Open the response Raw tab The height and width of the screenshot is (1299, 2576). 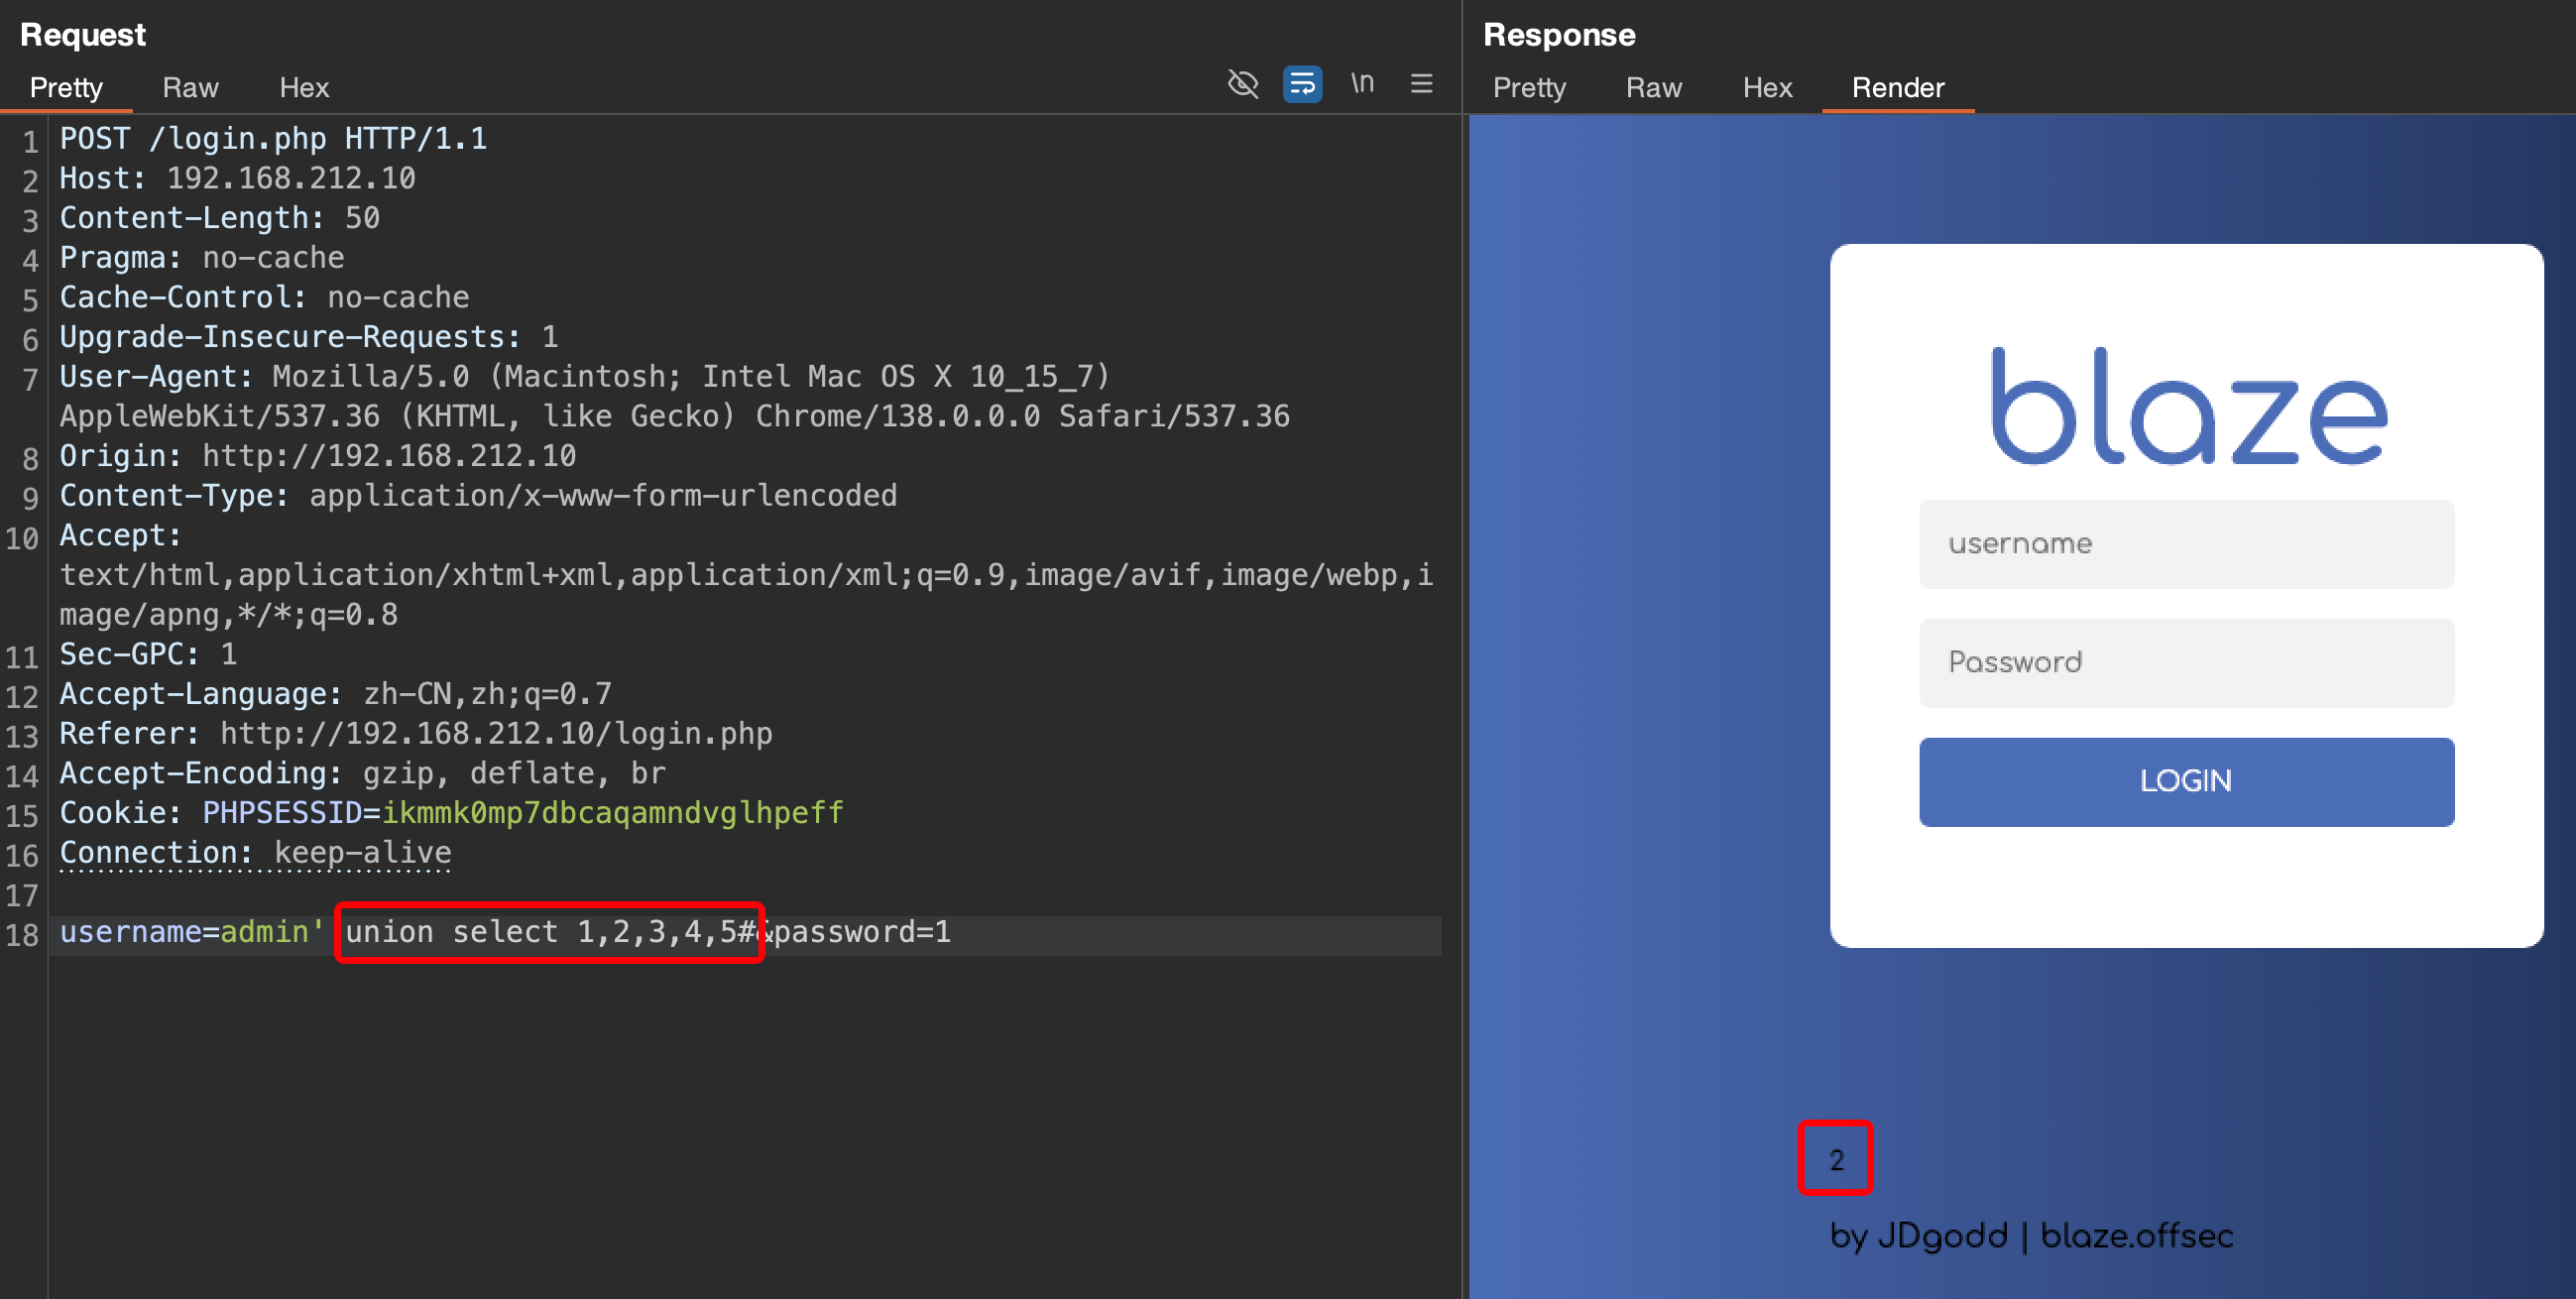(1653, 88)
